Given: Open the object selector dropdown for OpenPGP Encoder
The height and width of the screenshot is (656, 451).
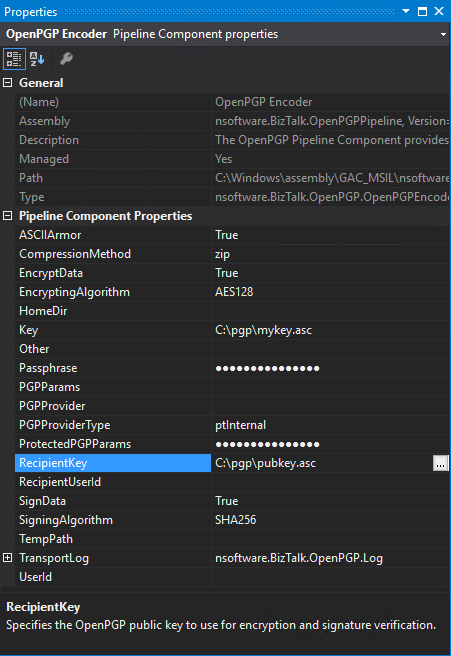Looking at the screenshot, I should coord(443,34).
